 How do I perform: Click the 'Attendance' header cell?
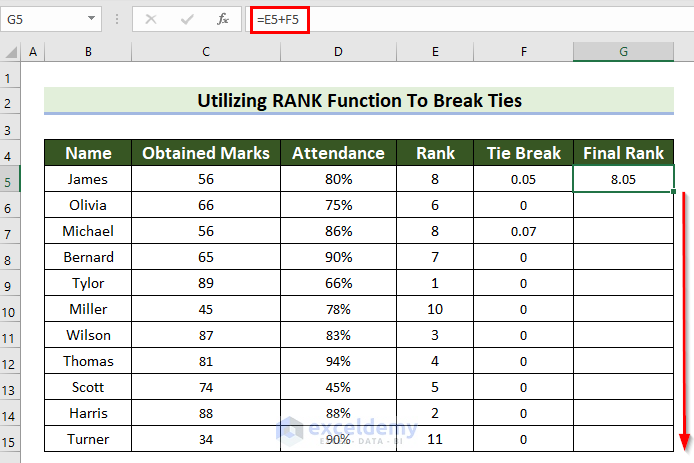[338, 153]
